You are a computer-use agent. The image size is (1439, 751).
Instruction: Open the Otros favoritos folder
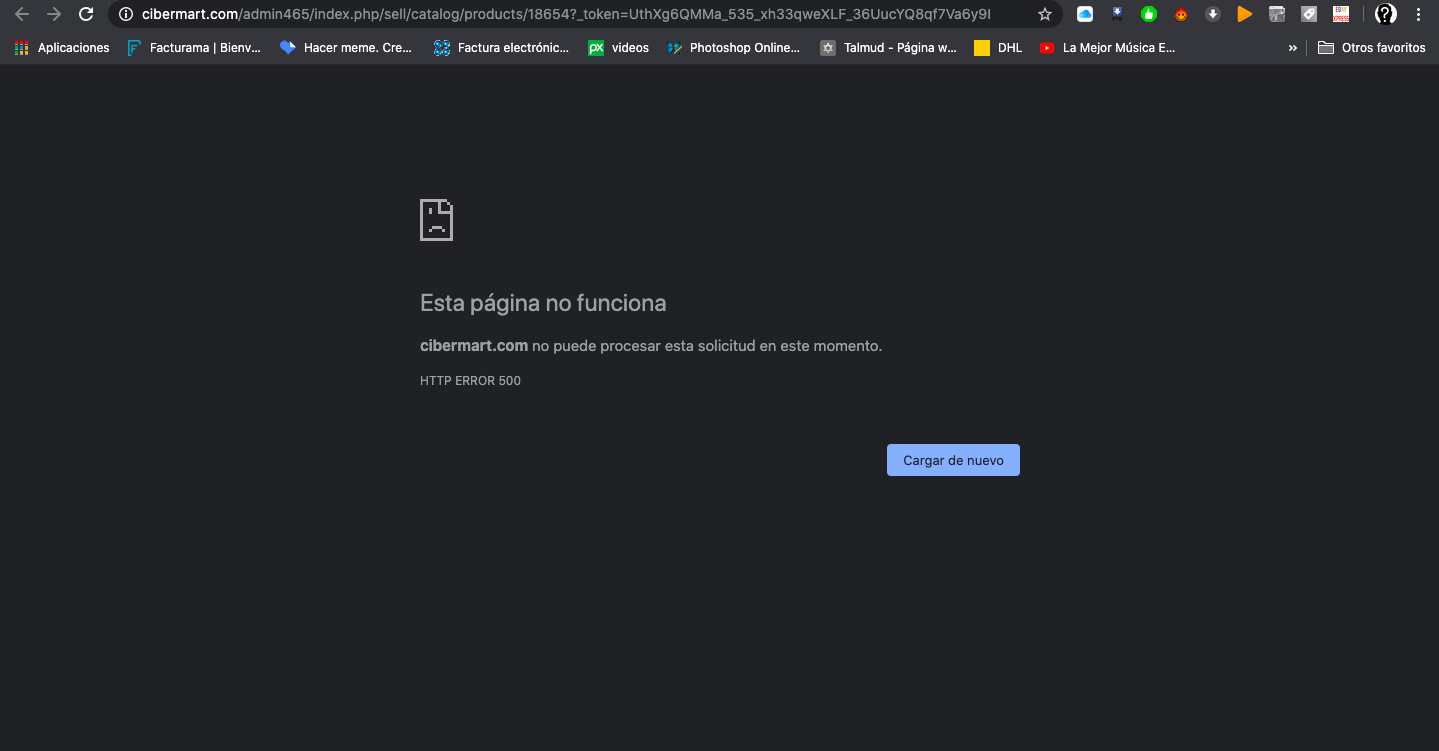tap(1372, 47)
